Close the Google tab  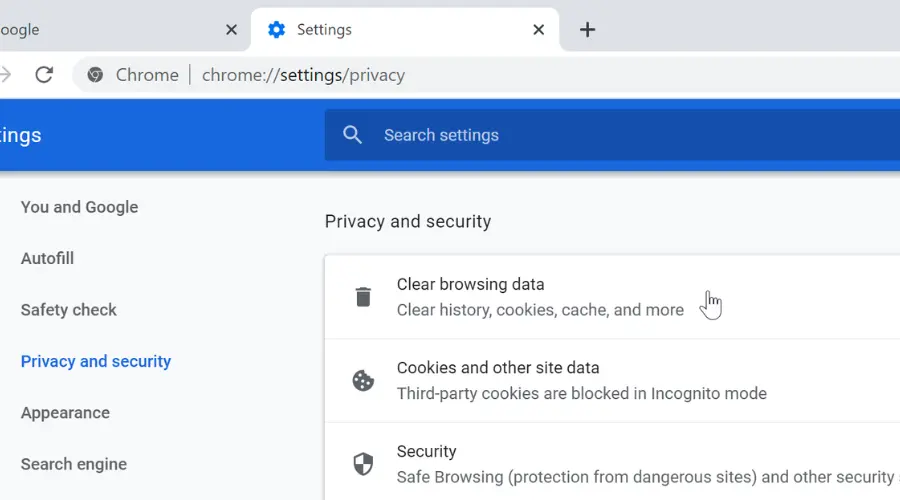231,29
